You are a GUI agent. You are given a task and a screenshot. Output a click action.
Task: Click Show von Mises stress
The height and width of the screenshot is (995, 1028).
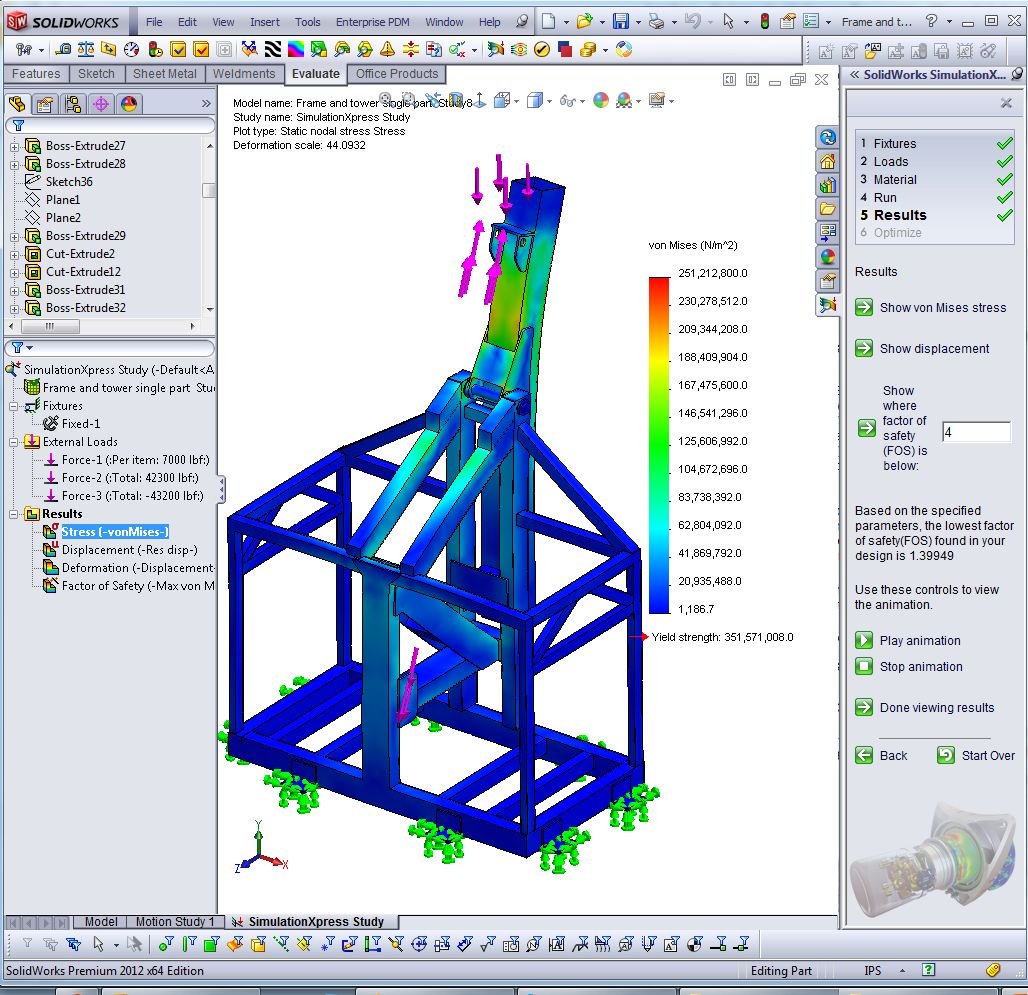(932, 307)
